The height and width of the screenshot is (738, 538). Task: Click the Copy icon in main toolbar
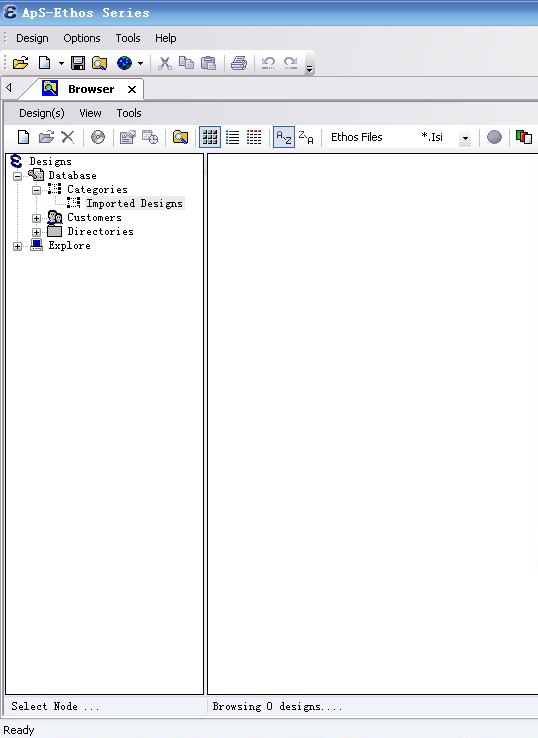(x=186, y=63)
